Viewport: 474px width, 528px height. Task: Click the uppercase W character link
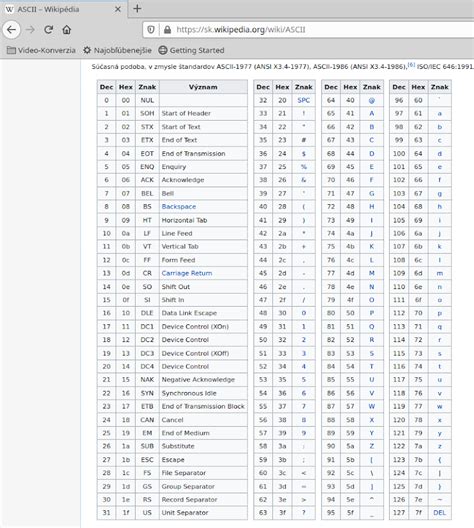[x=372, y=406]
